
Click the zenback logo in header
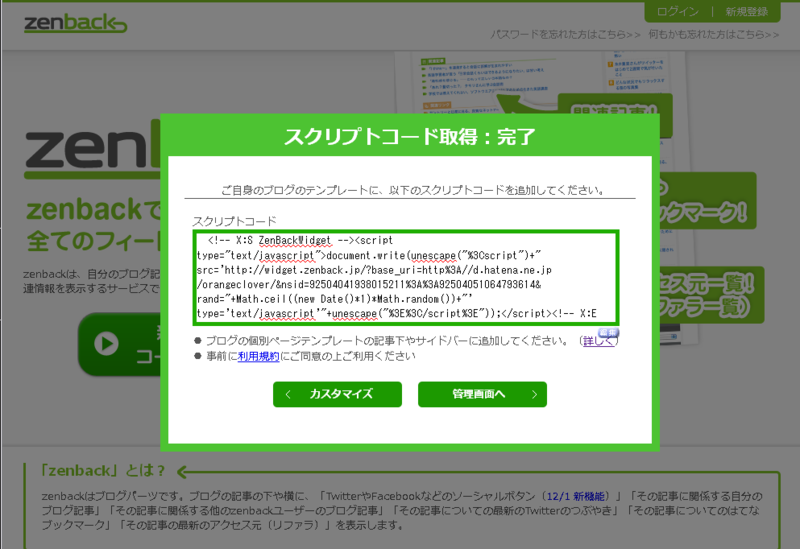[76, 23]
